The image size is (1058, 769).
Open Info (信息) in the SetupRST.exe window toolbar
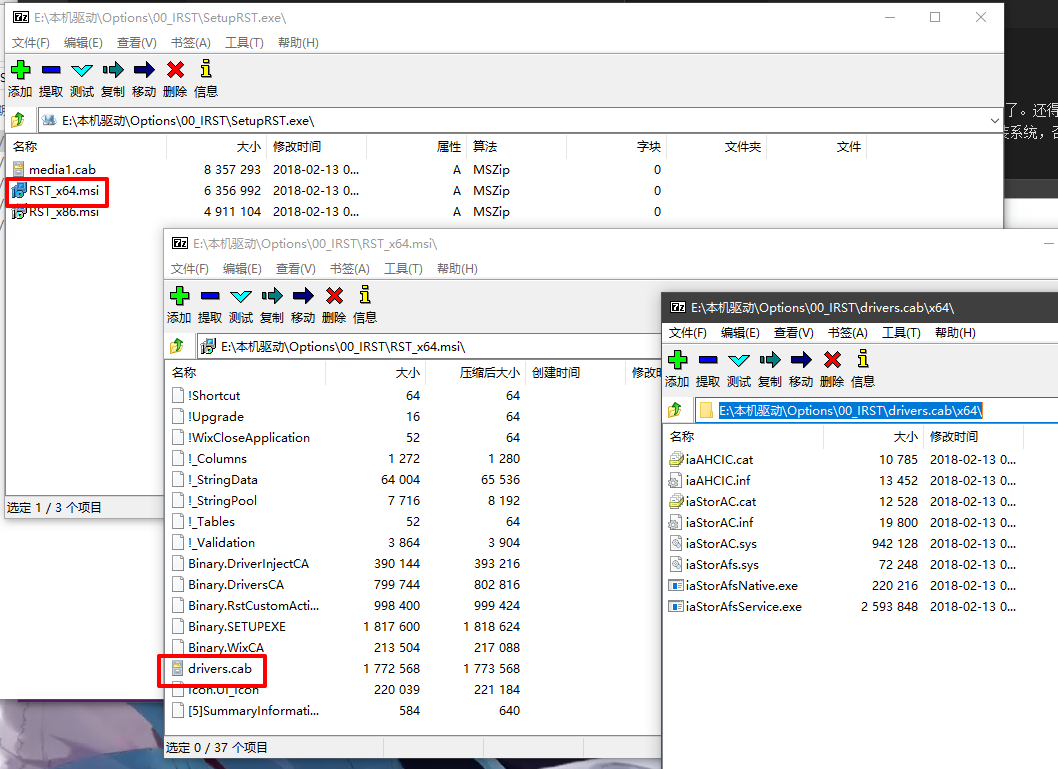[206, 79]
